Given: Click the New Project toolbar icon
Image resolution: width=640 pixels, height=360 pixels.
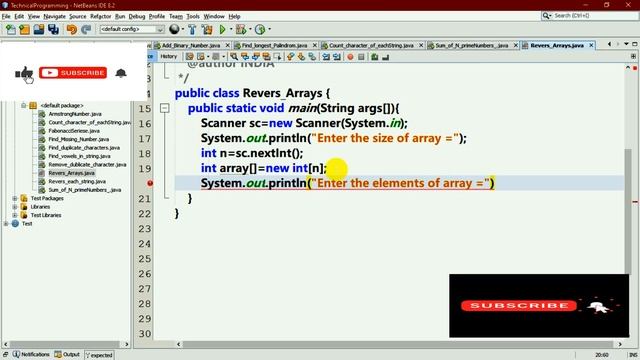Looking at the screenshot, I should click(24, 29).
